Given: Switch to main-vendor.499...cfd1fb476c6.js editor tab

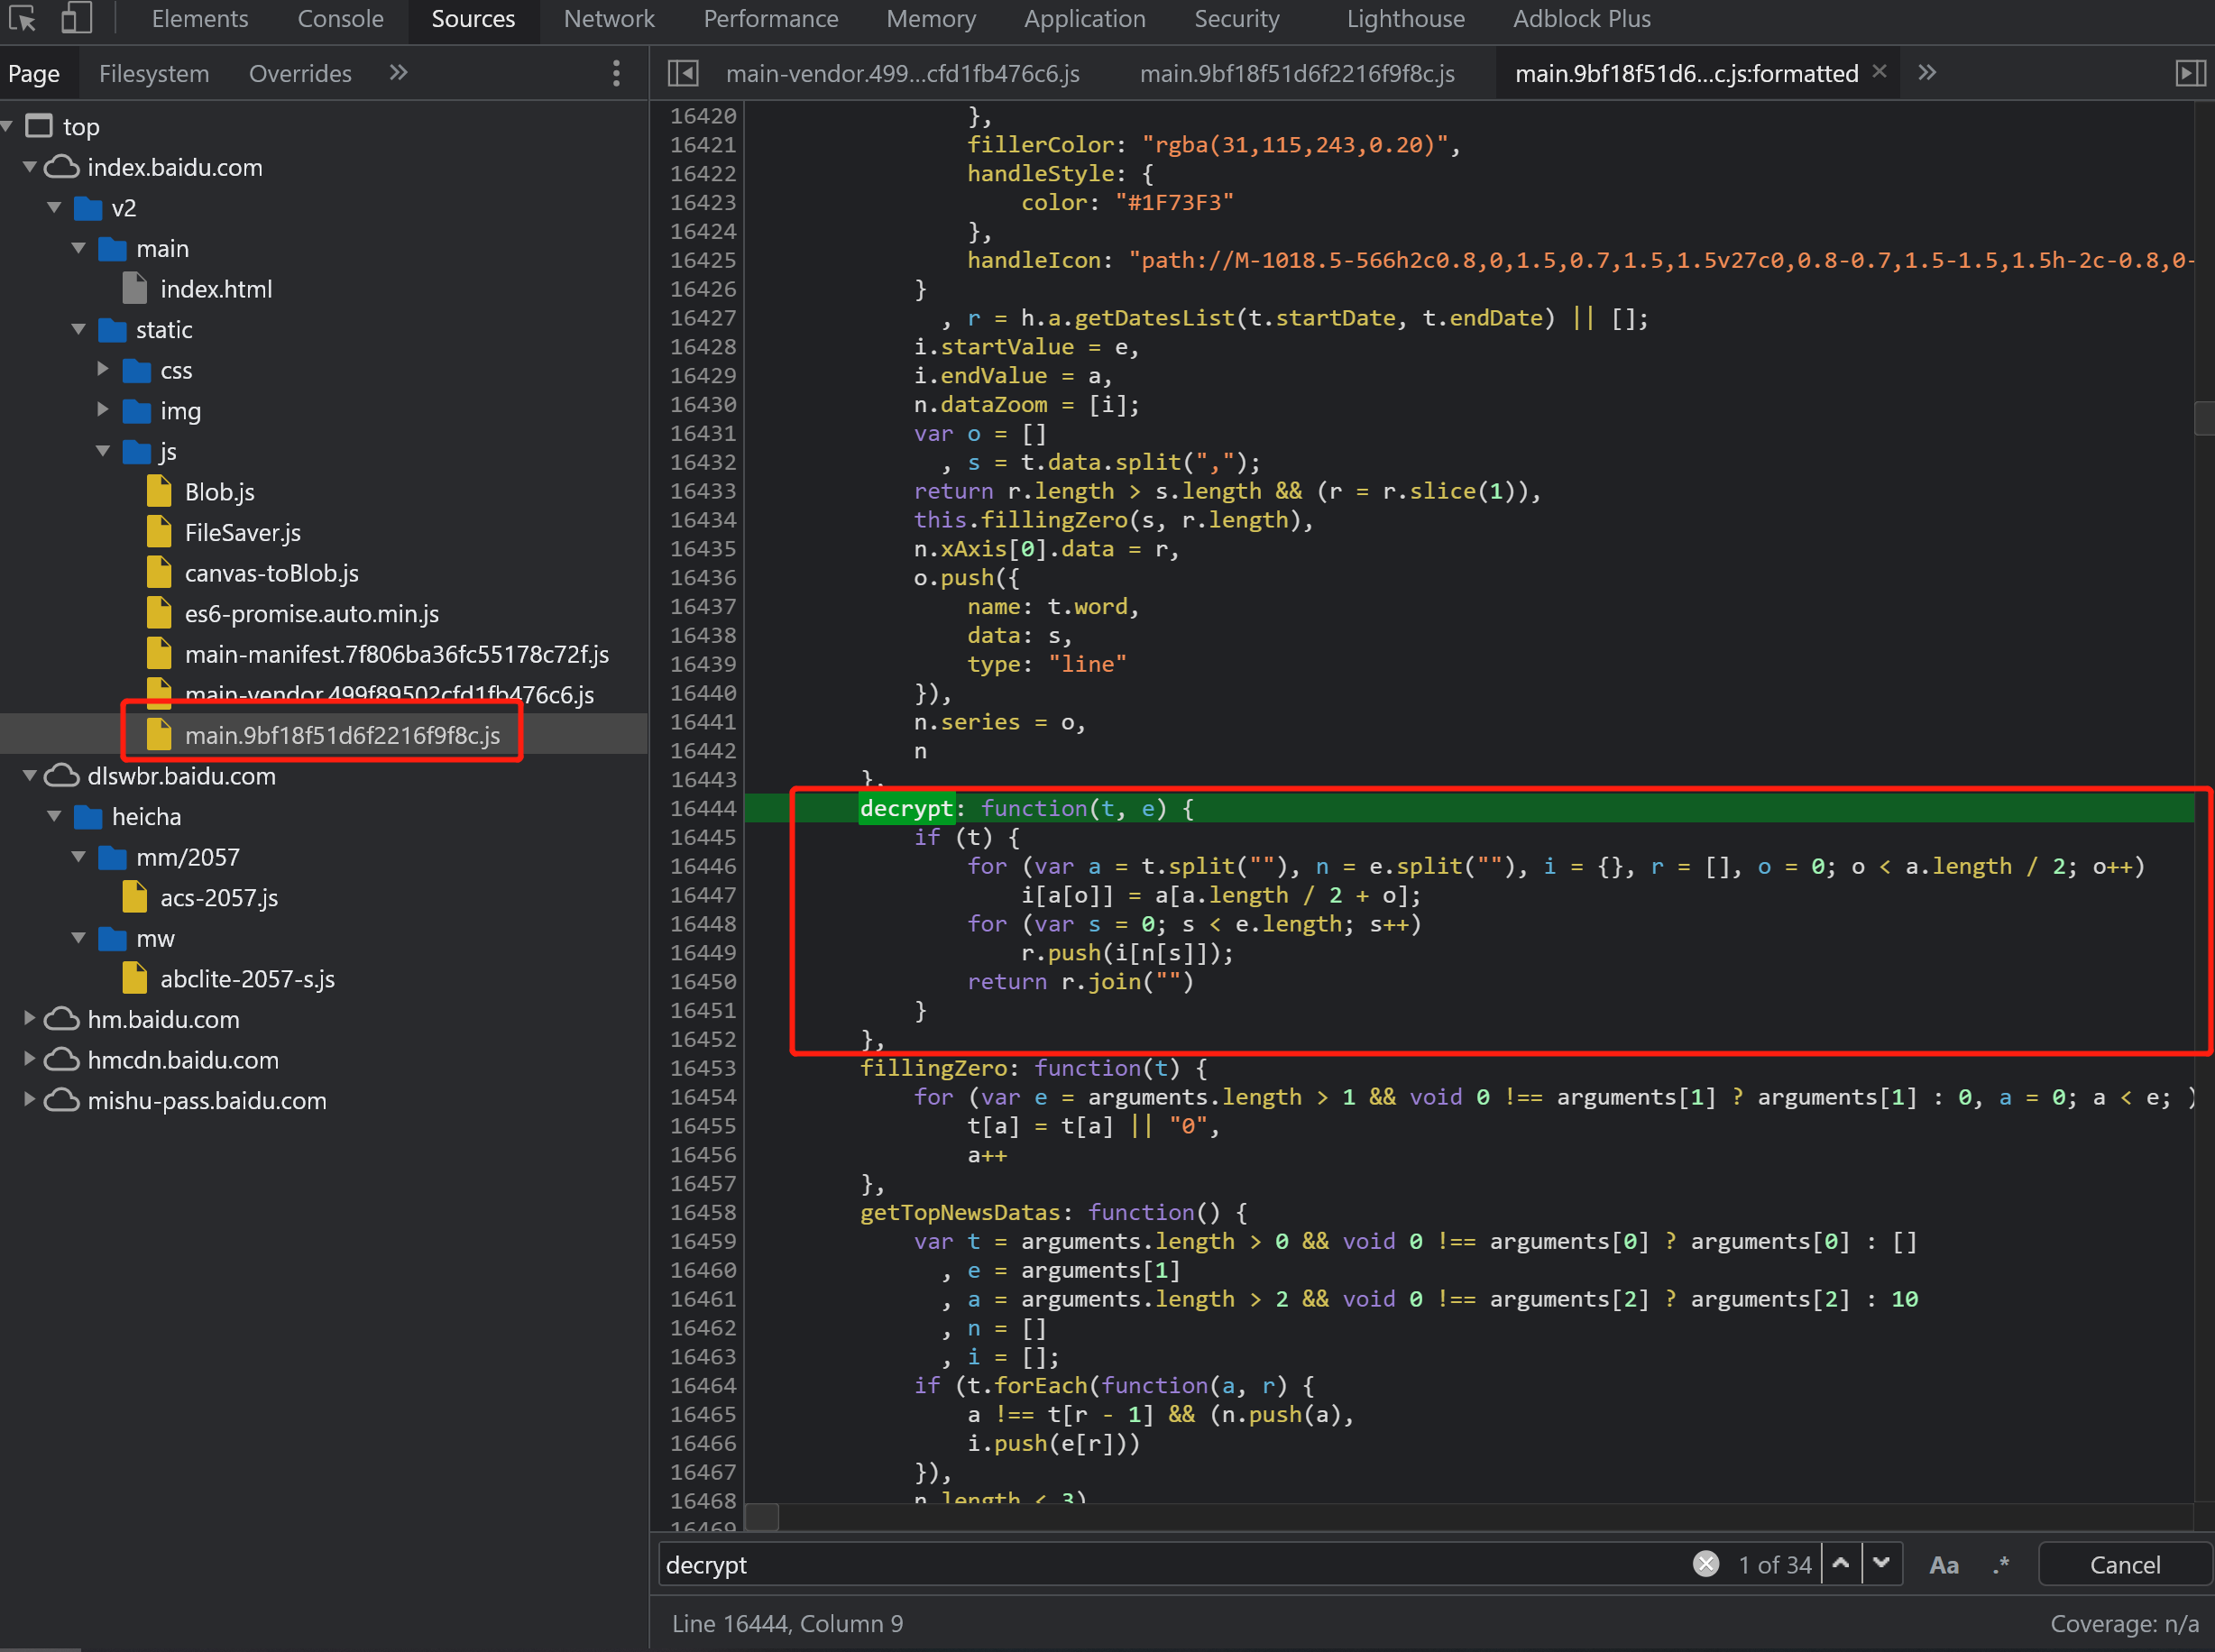Looking at the screenshot, I should pos(902,73).
